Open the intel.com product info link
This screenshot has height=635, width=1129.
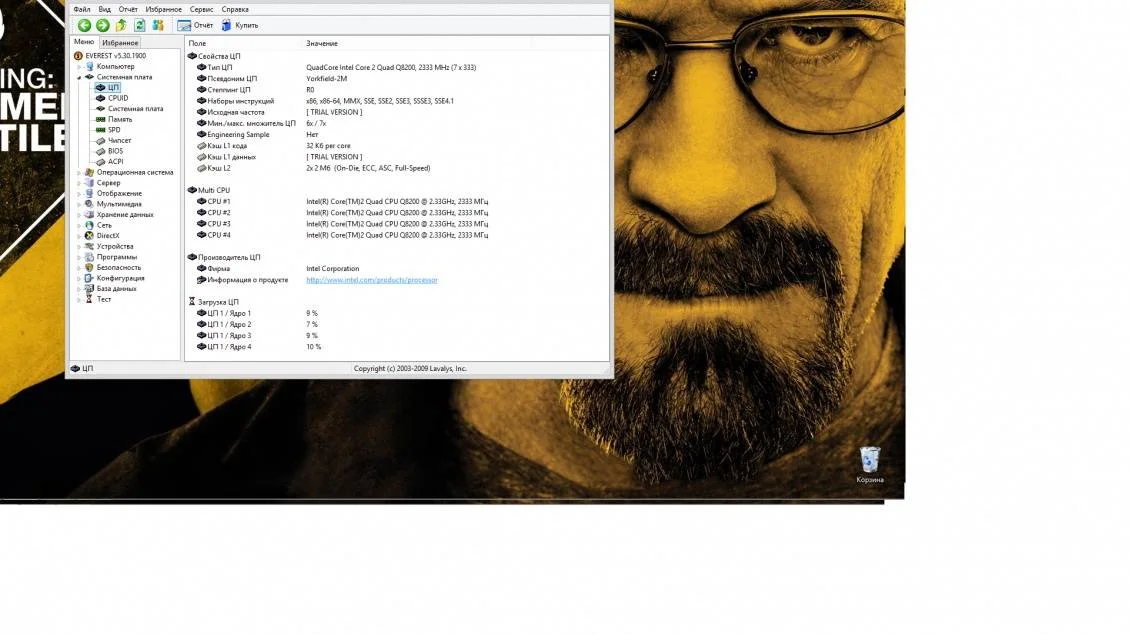coord(372,280)
